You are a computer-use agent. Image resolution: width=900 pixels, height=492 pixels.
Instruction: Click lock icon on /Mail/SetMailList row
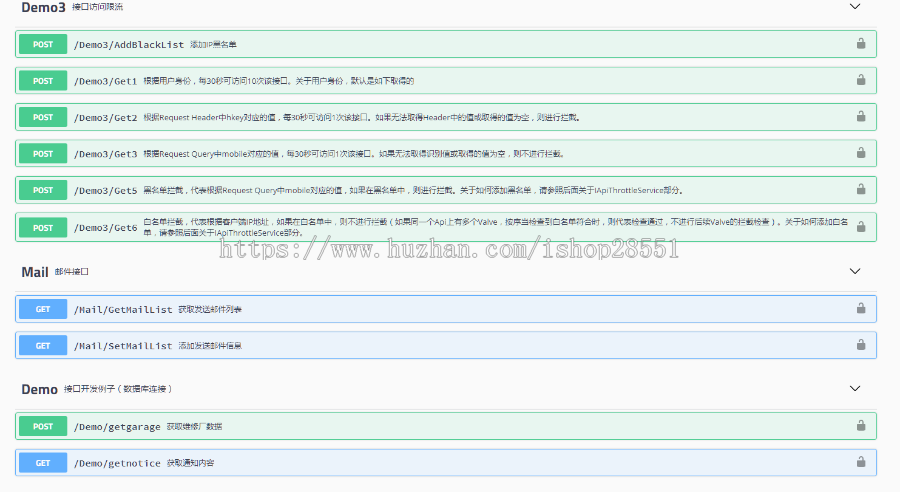(x=861, y=344)
